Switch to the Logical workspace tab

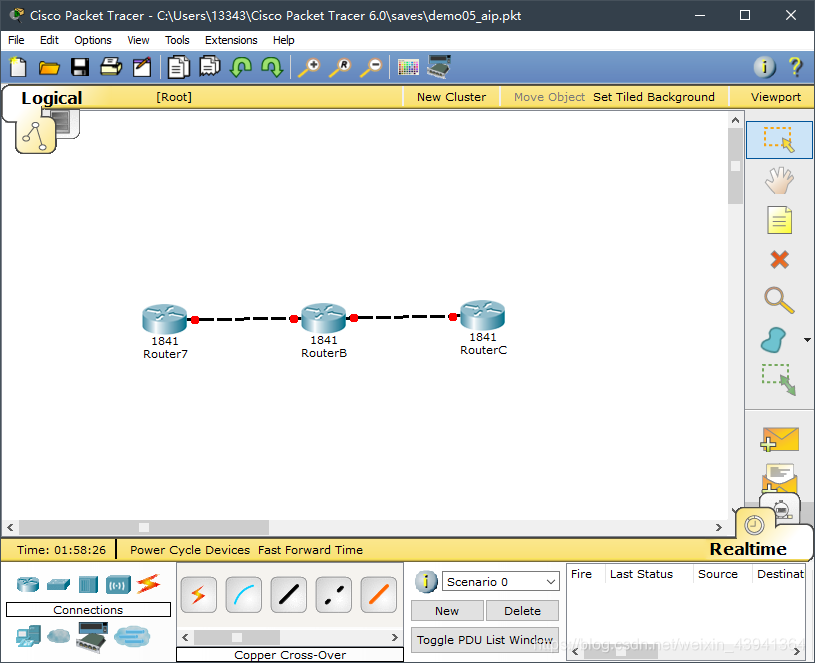click(x=51, y=98)
